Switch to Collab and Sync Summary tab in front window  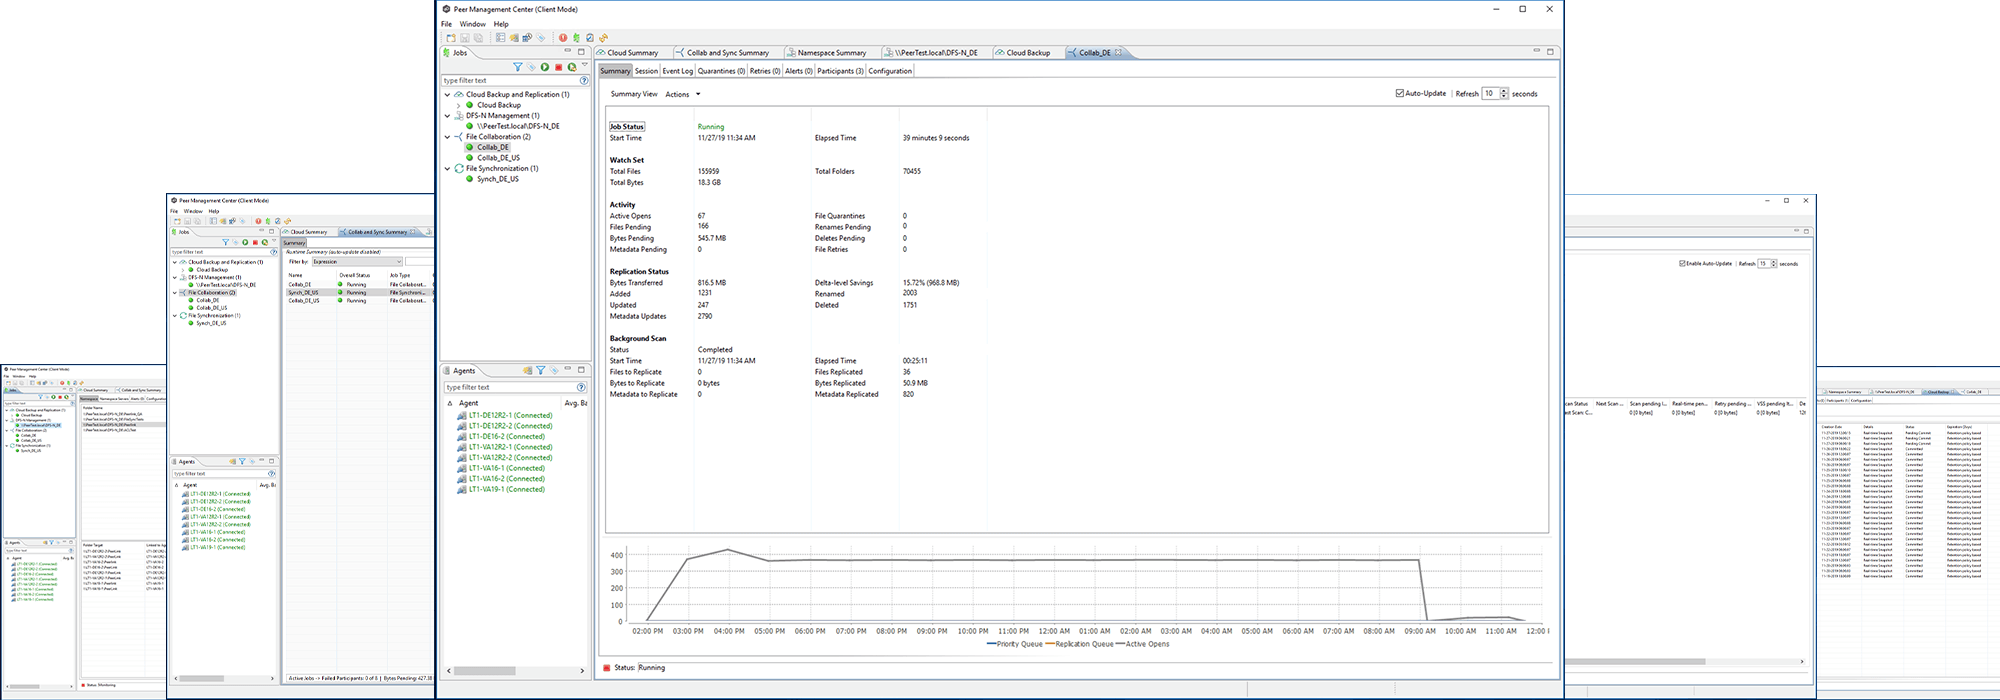pos(727,52)
